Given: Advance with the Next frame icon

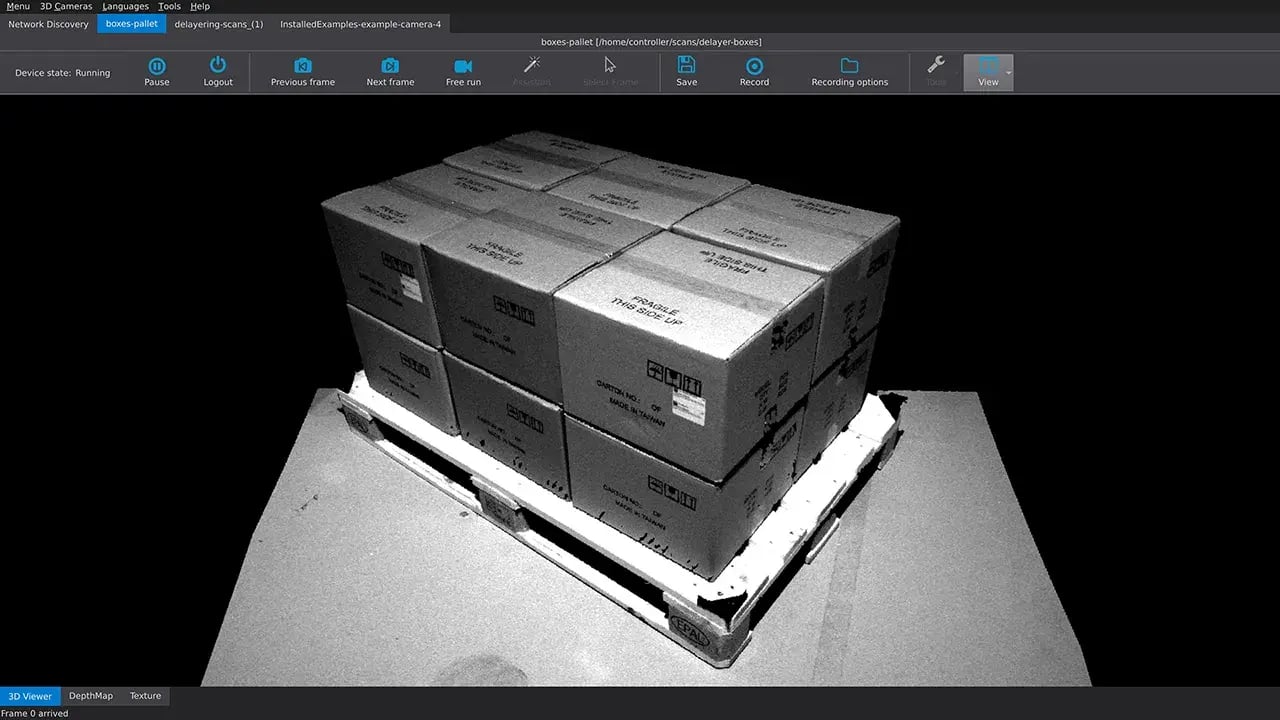Looking at the screenshot, I should (390, 70).
